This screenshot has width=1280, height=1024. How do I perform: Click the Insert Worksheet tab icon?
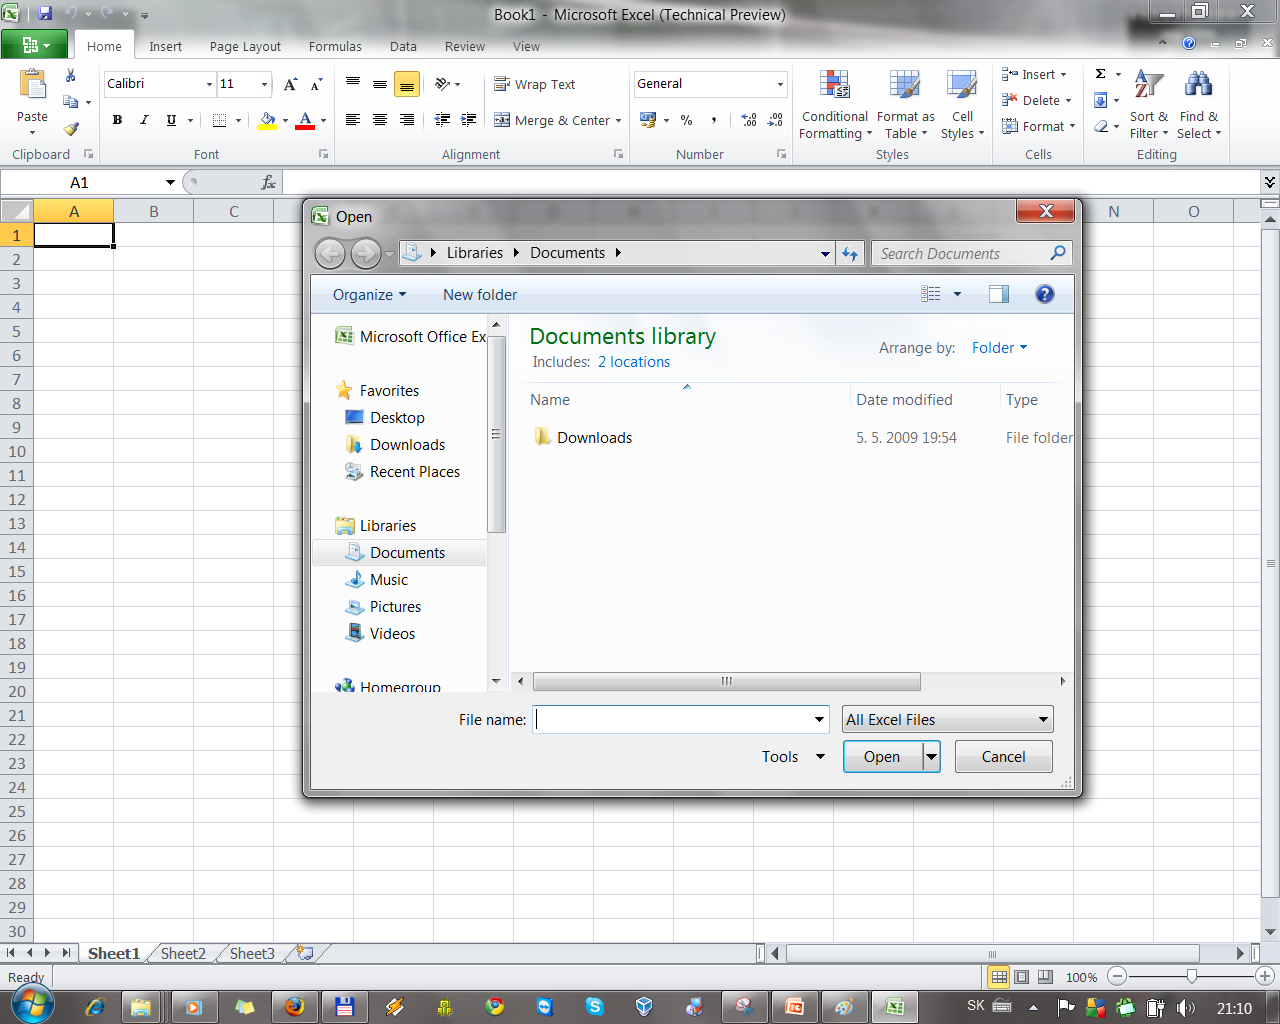click(305, 953)
